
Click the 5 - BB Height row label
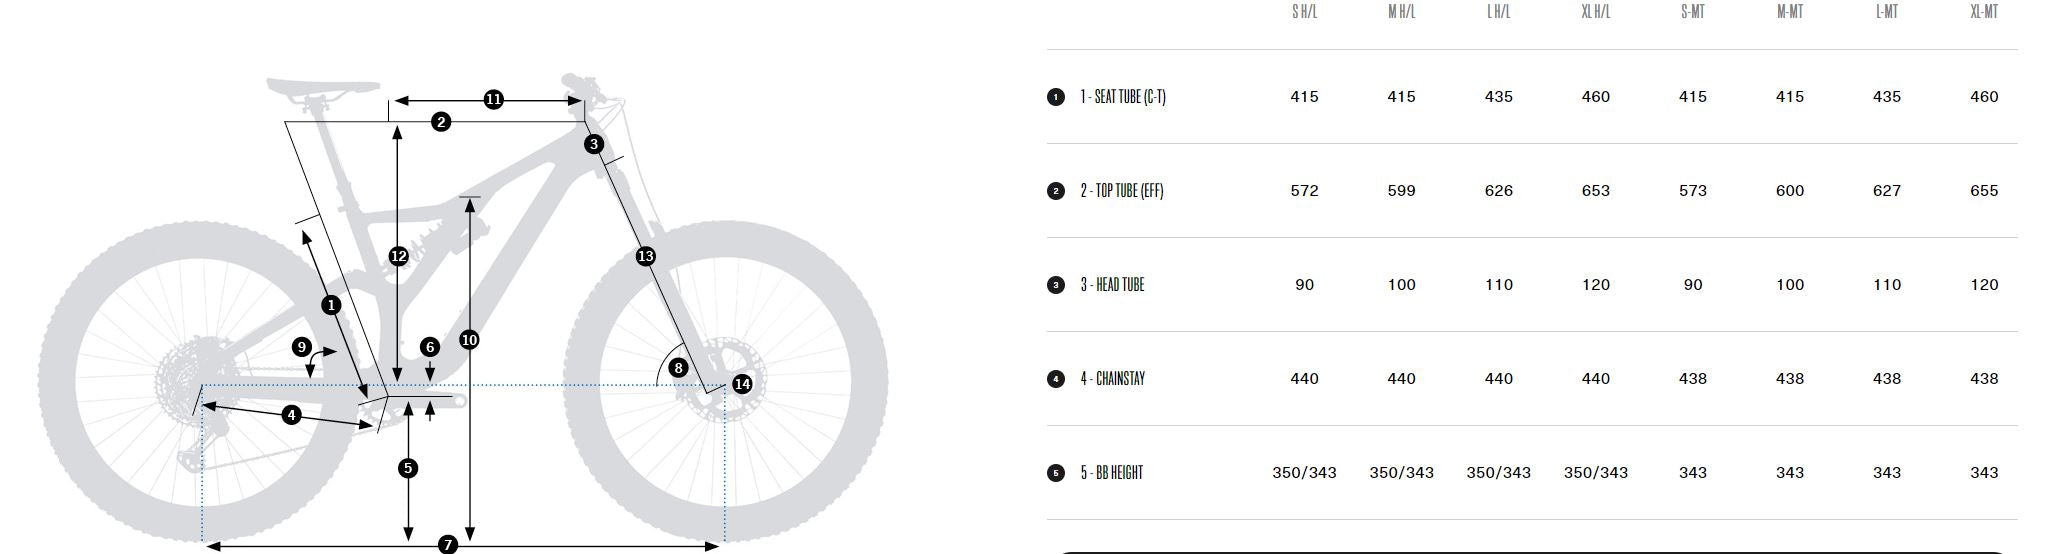click(1111, 473)
